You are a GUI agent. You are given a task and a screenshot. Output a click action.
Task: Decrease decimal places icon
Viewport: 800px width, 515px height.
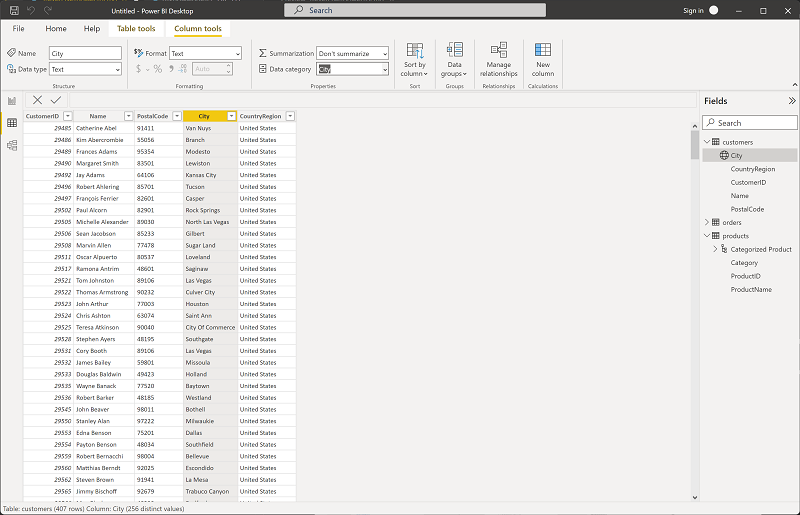(x=183, y=69)
